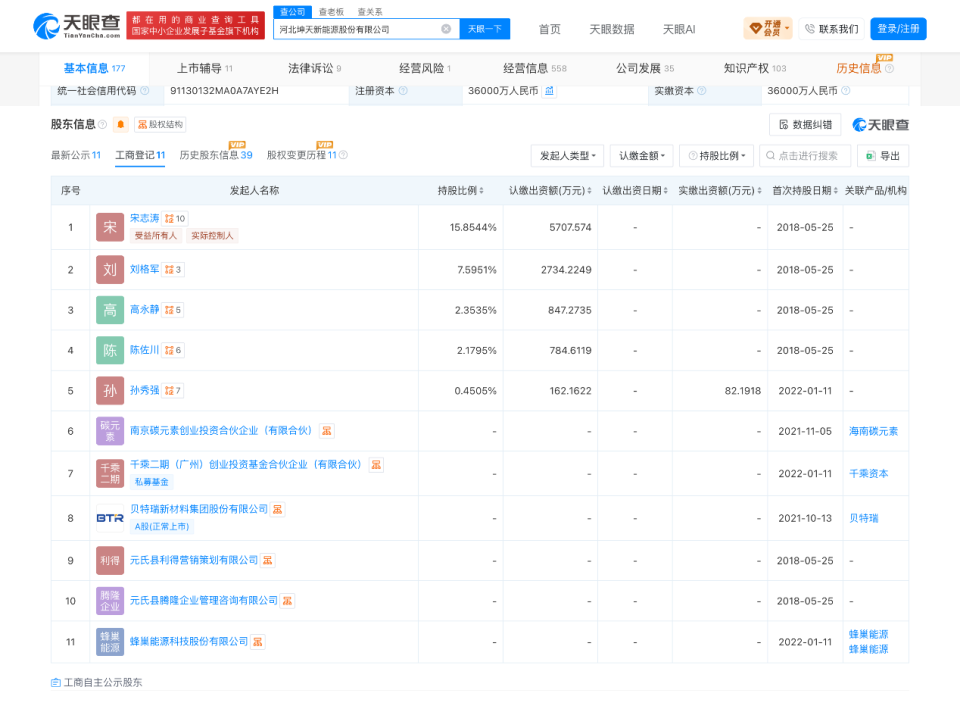
Task: Expand the 开通会员 VIP dropdown
Action: (768, 28)
